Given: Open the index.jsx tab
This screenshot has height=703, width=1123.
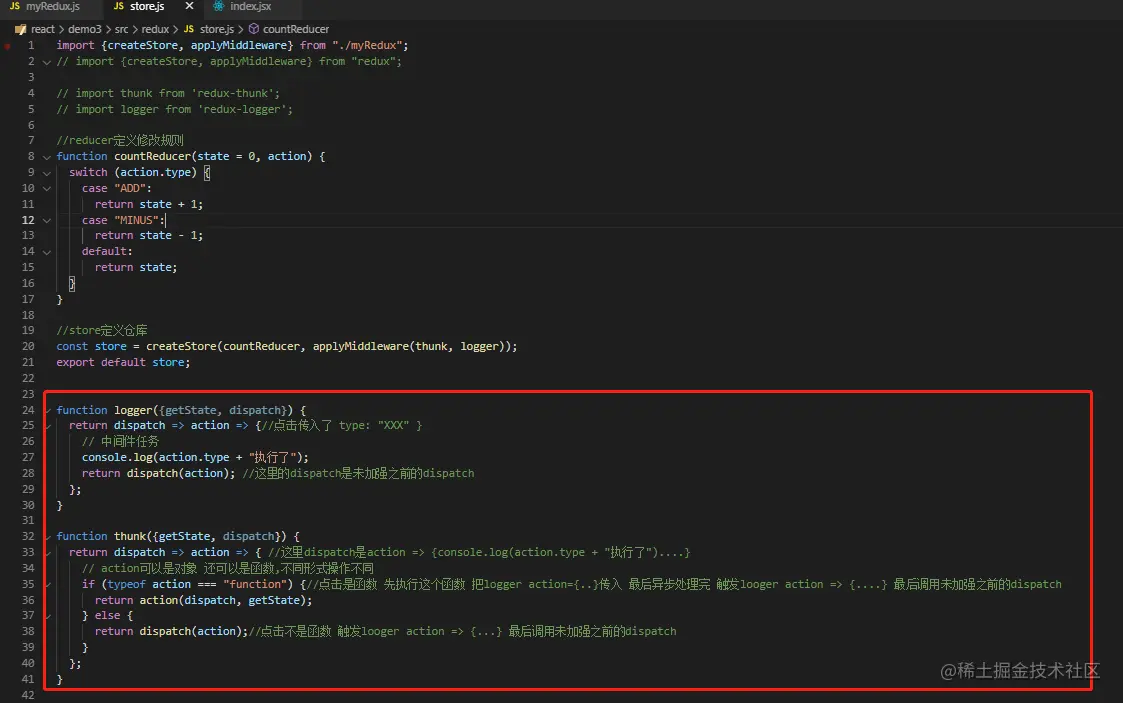Looking at the screenshot, I should [x=251, y=6].
